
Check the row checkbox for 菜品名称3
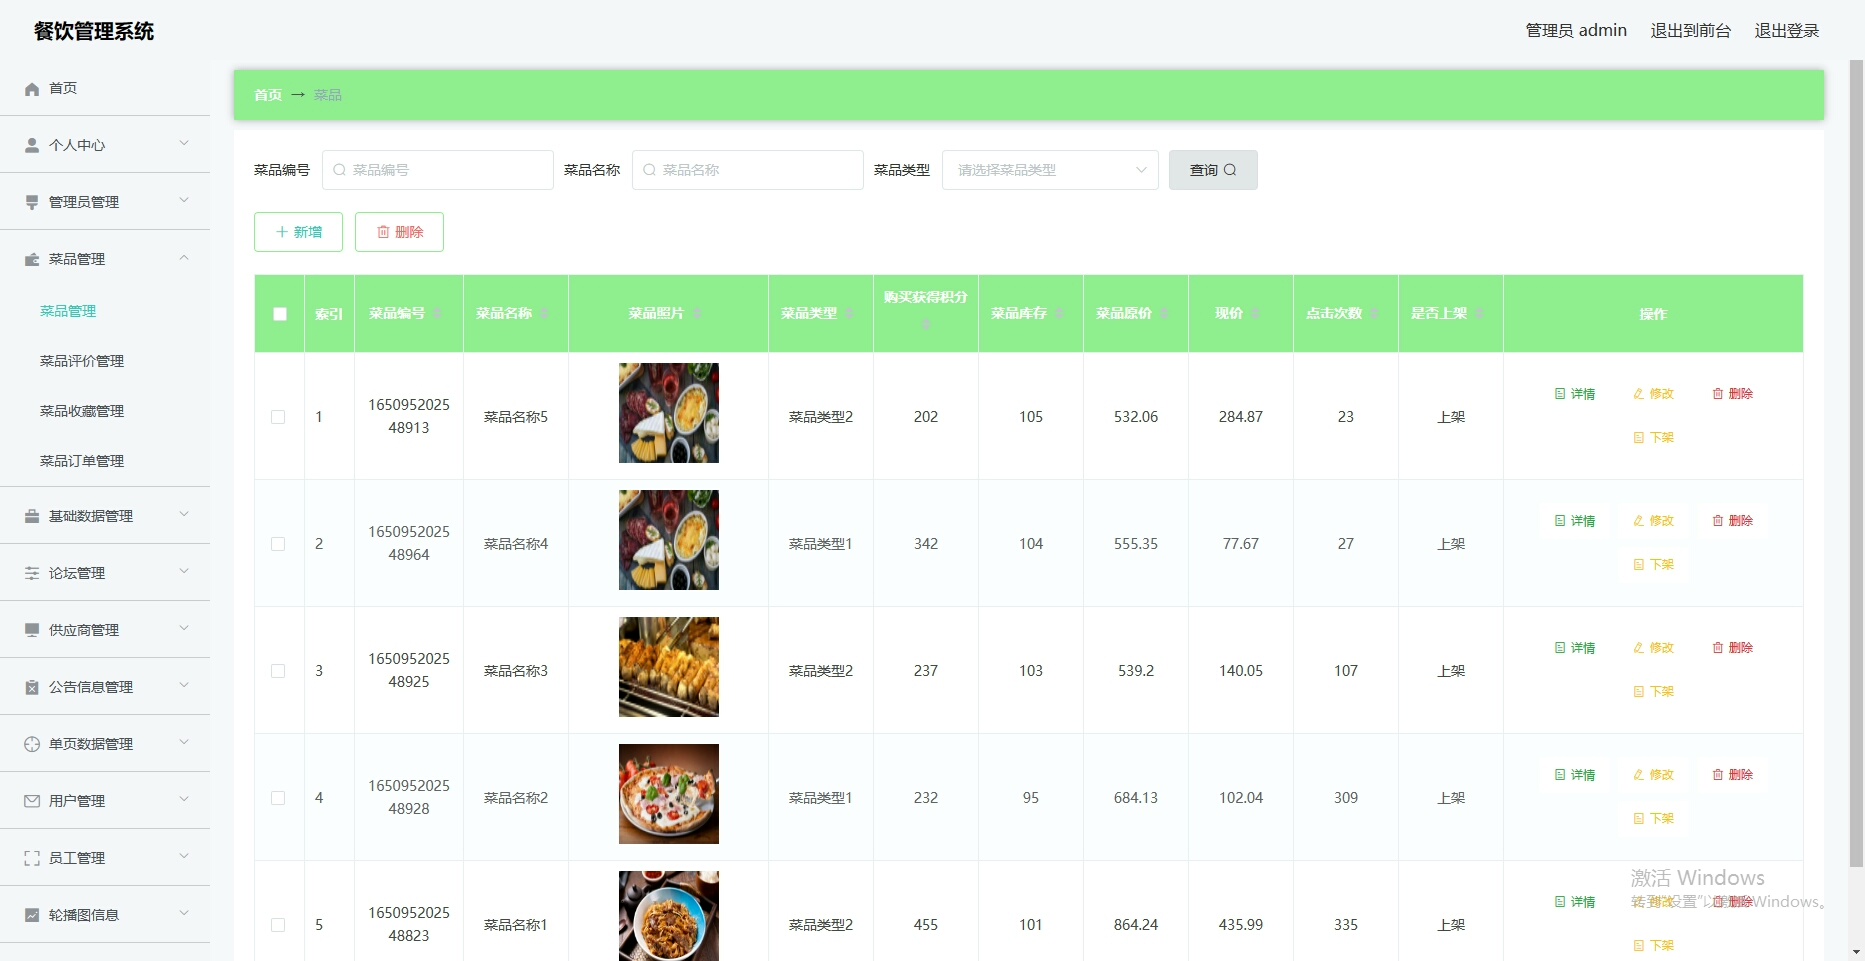coord(278,671)
